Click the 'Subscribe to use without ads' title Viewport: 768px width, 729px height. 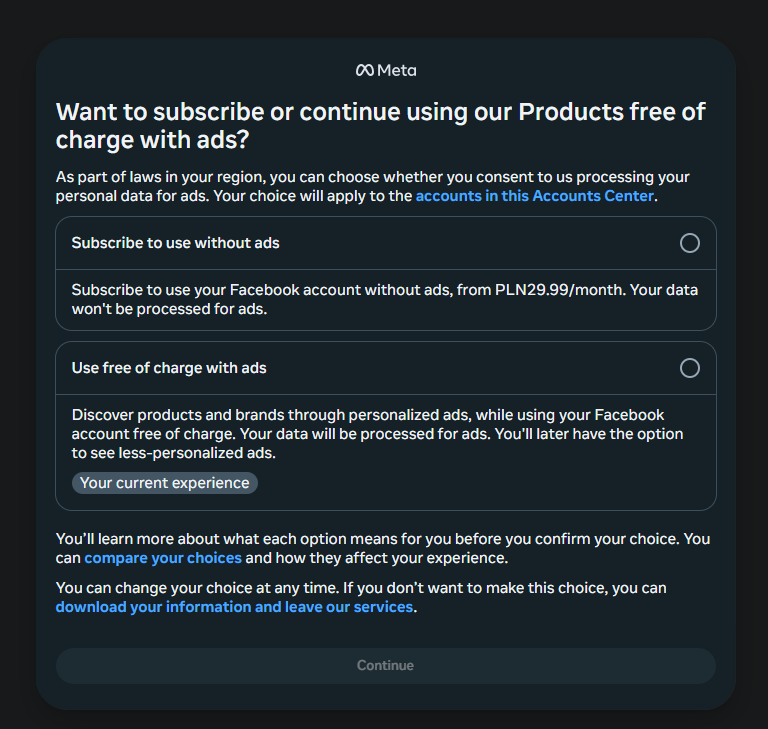pyautogui.click(x=175, y=243)
